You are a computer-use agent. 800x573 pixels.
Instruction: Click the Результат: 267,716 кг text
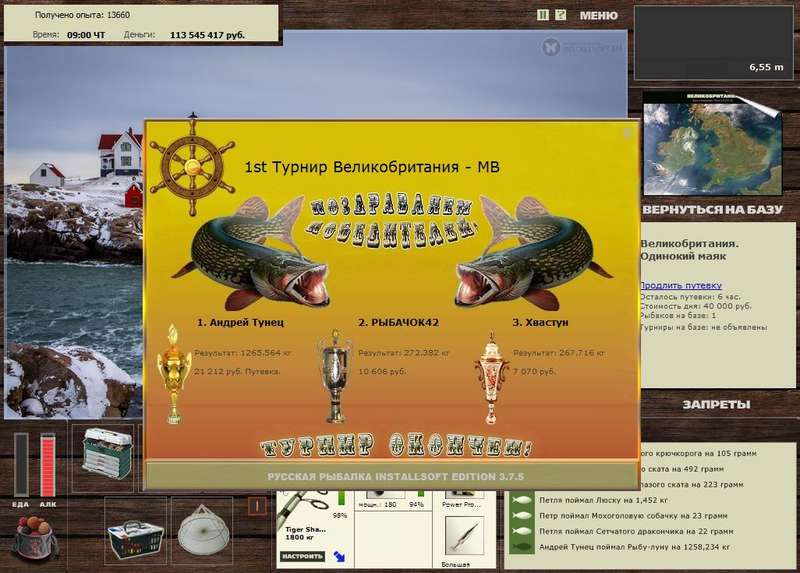tap(559, 353)
